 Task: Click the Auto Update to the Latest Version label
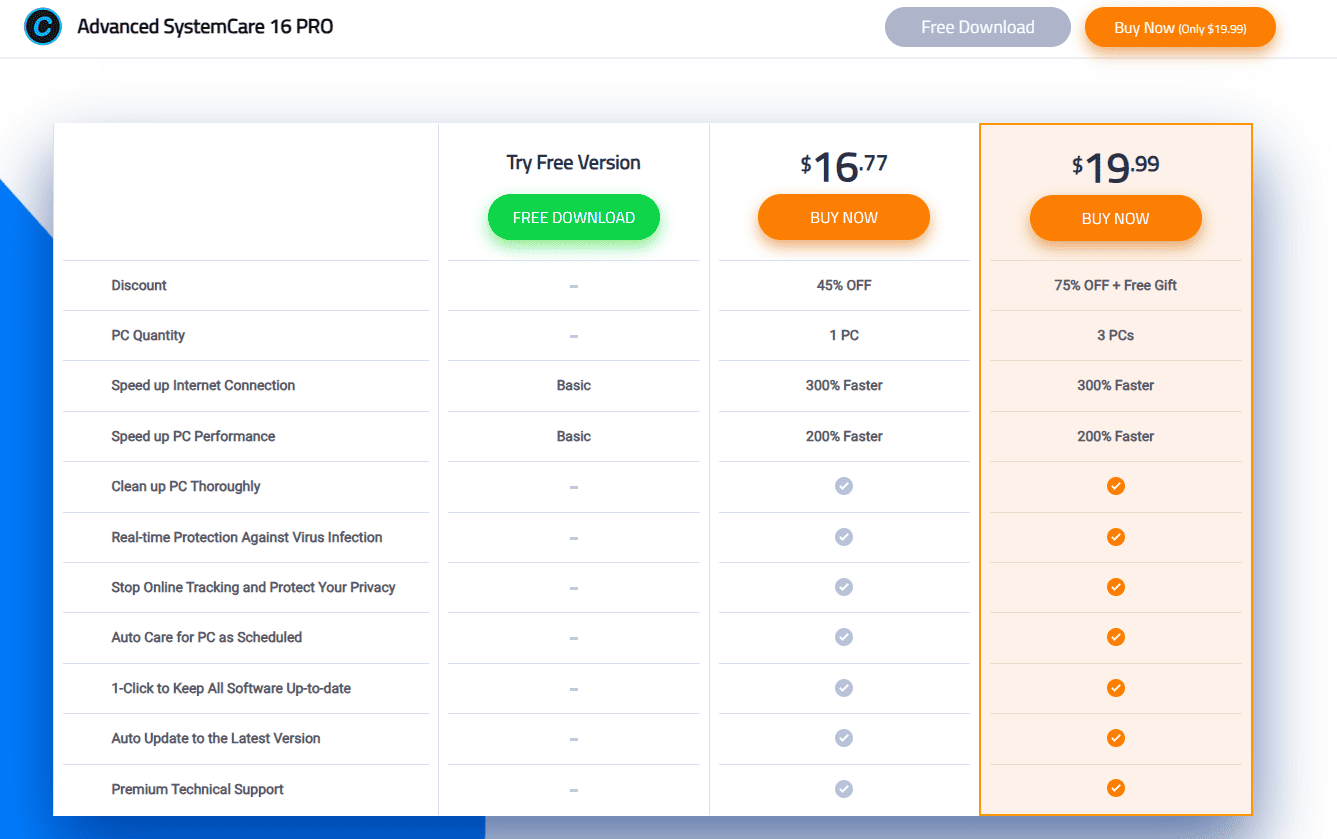click(216, 738)
